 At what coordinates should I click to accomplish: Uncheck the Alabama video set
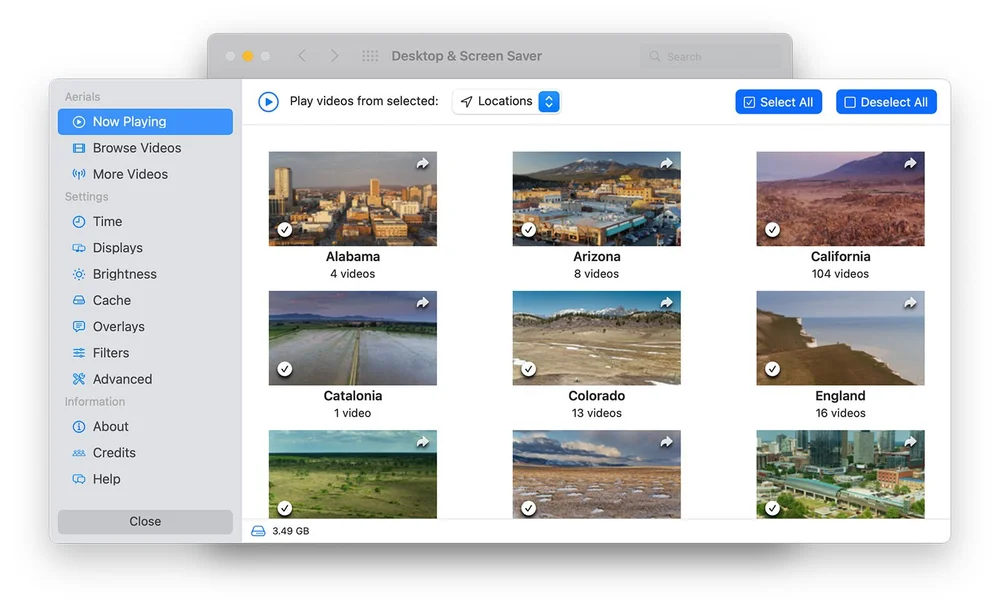(285, 230)
